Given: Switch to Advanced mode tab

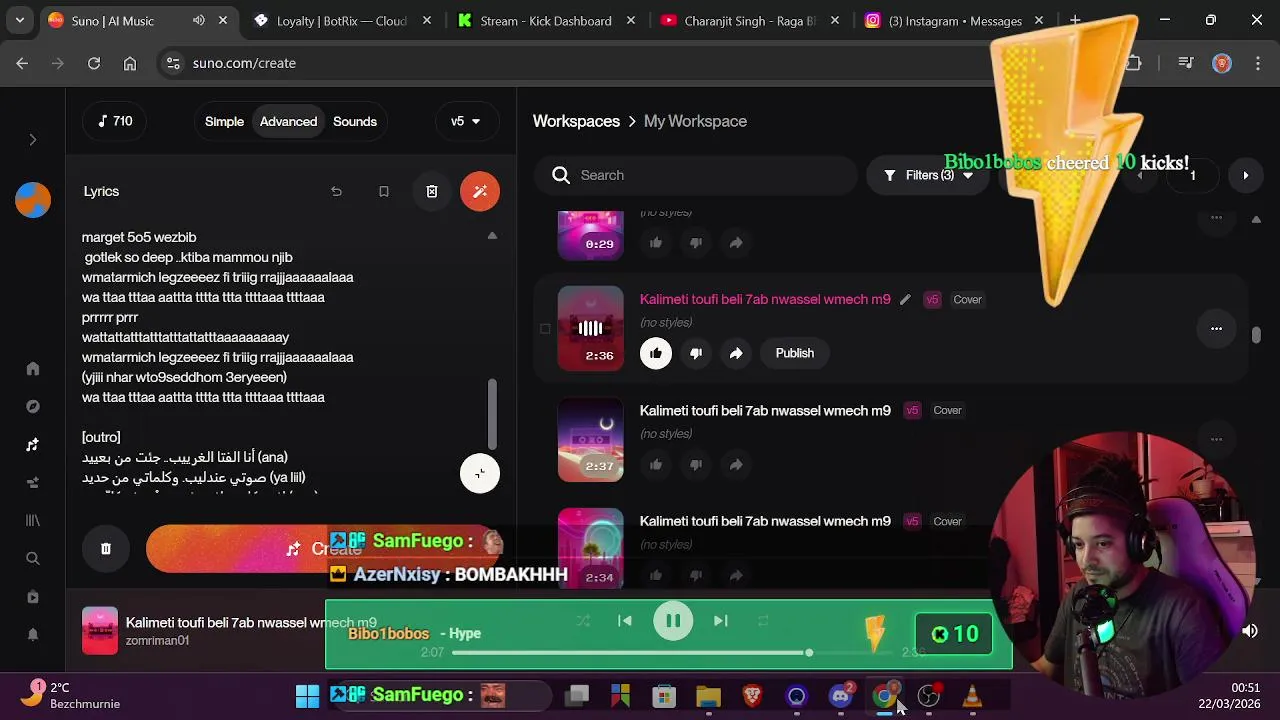Looking at the screenshot, I should click(x=288, y=121).
